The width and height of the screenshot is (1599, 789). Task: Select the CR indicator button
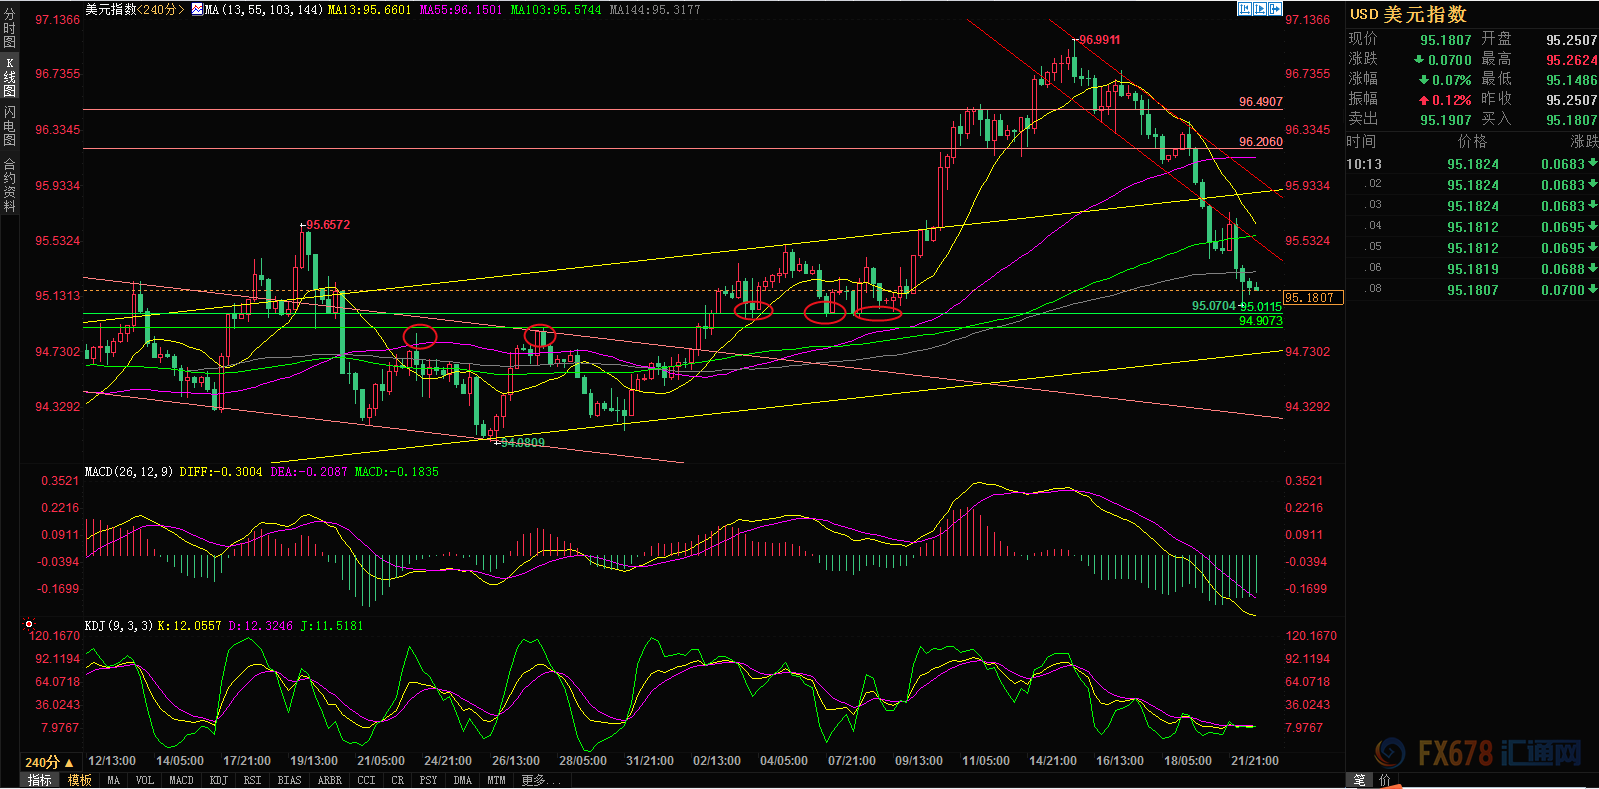397,780
